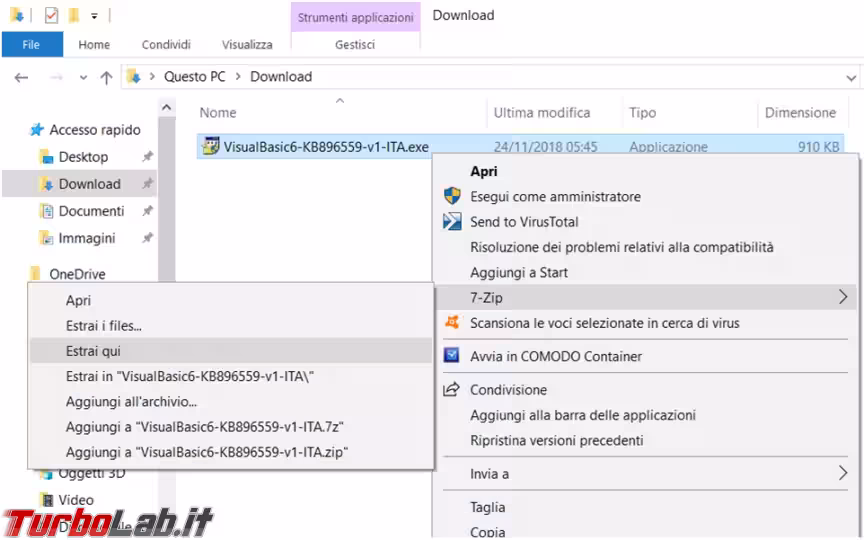The width and height of the screenshot is (864, 540).
Task: Click the quick access properties checkmark icon
Action: point(51,15)
